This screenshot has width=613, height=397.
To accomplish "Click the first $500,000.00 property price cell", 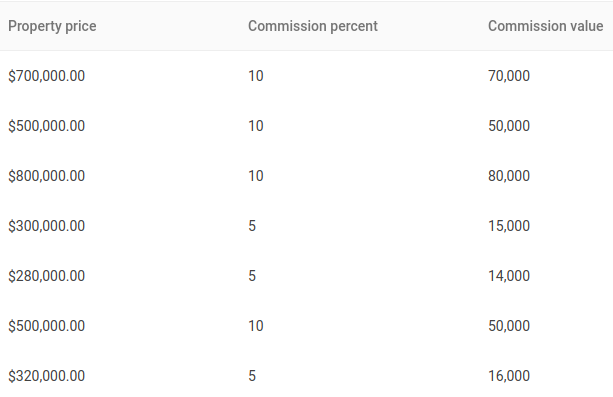I will pyautogui.click(x=47, y=126).
